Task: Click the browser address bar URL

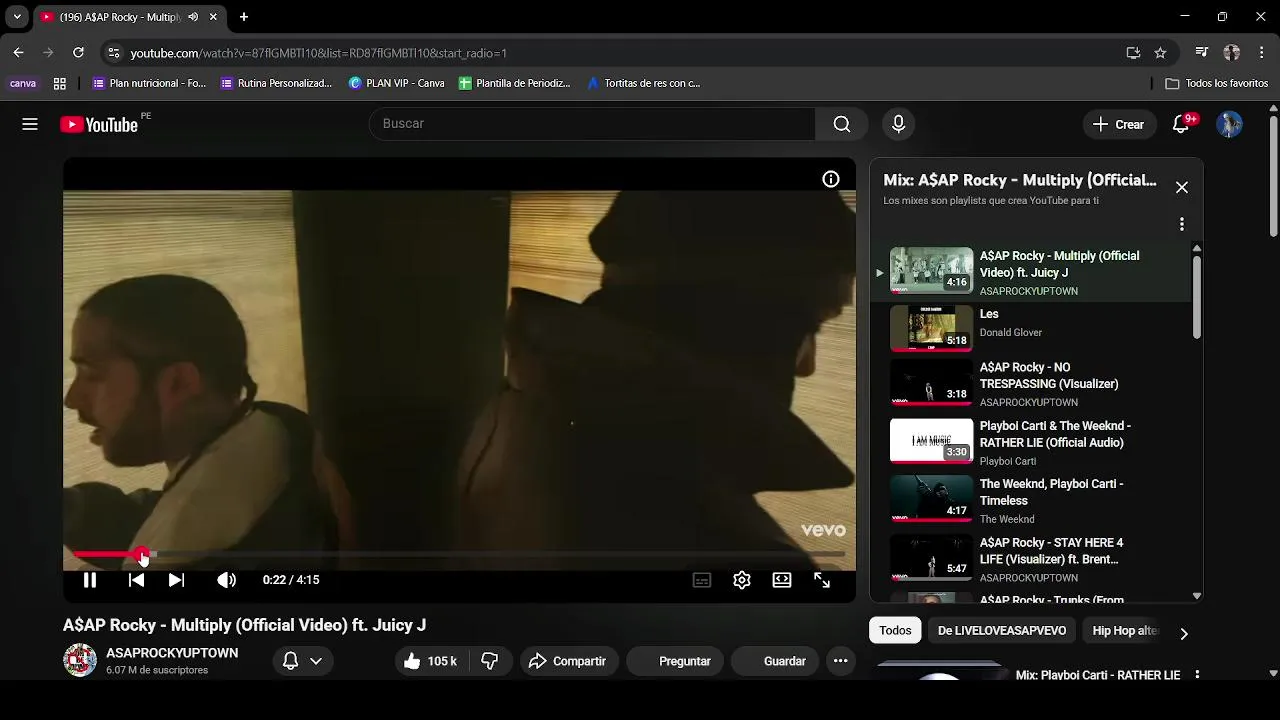Action: point(318,53)
